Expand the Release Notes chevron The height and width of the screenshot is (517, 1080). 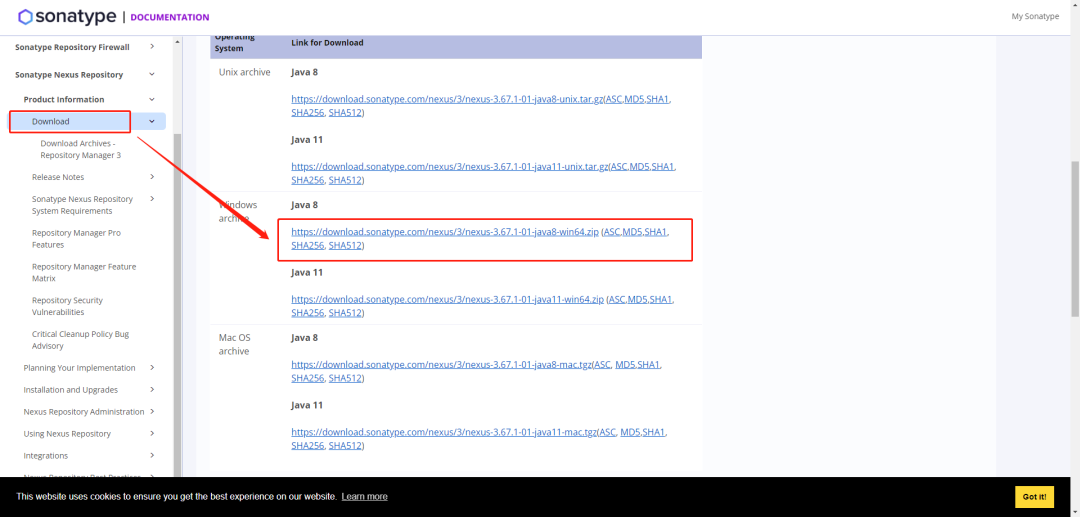point(152,177)
